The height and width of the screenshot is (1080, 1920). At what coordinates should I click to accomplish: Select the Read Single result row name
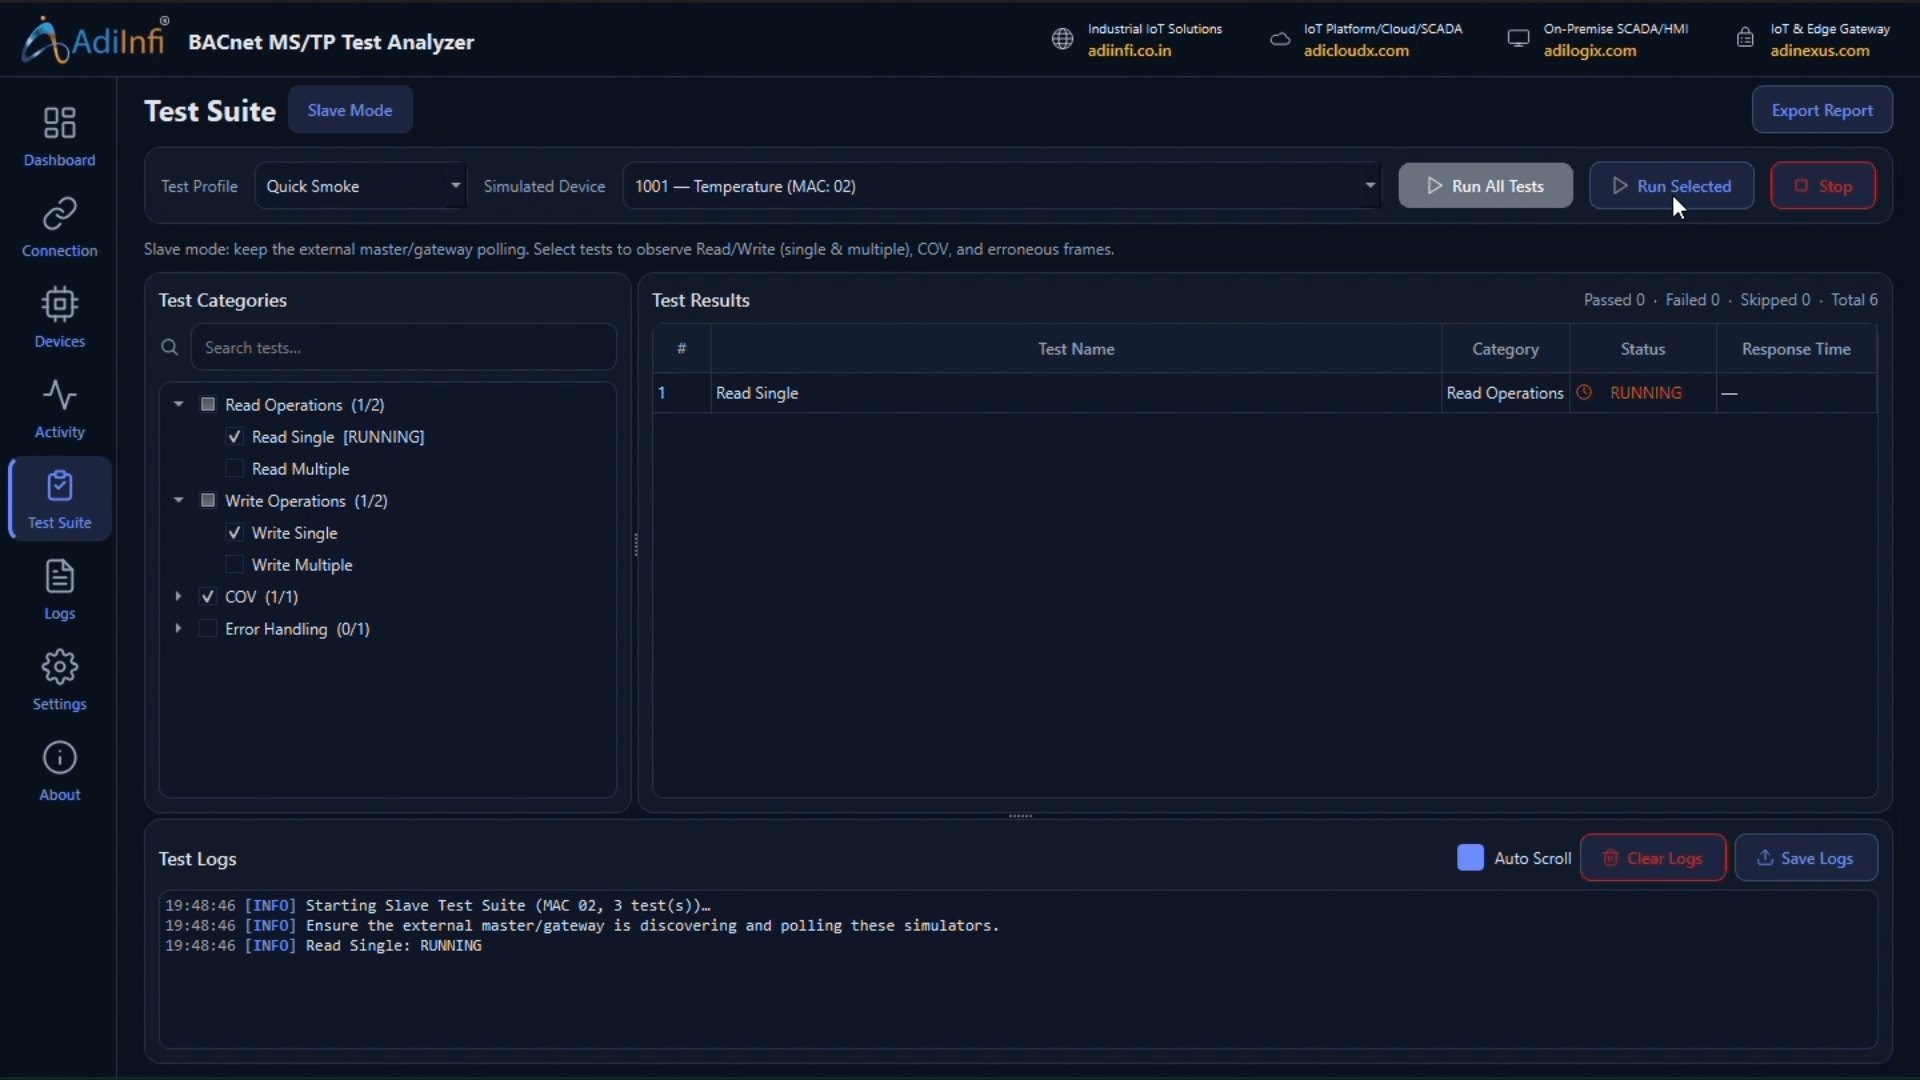757,393
